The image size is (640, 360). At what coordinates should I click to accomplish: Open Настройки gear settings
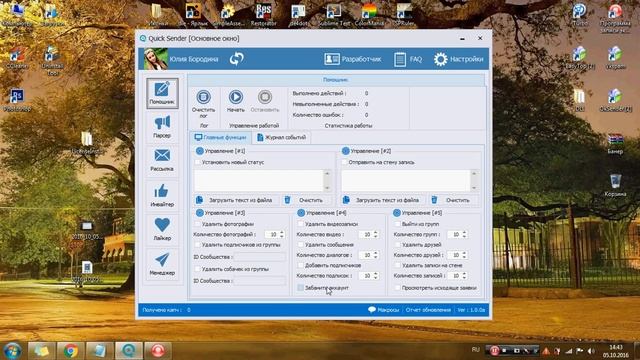point(458,59)
